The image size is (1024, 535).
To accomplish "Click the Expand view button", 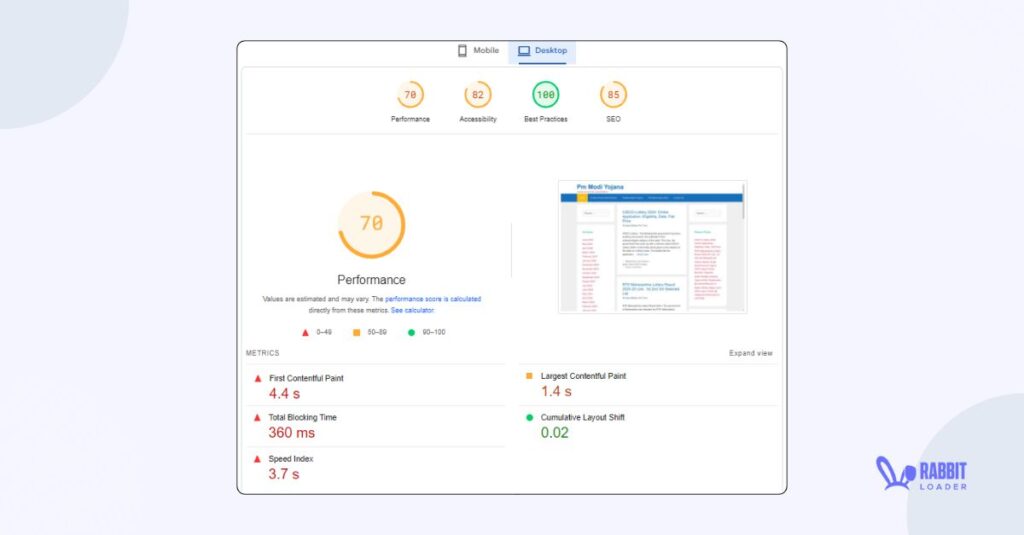I will [750, 353].
